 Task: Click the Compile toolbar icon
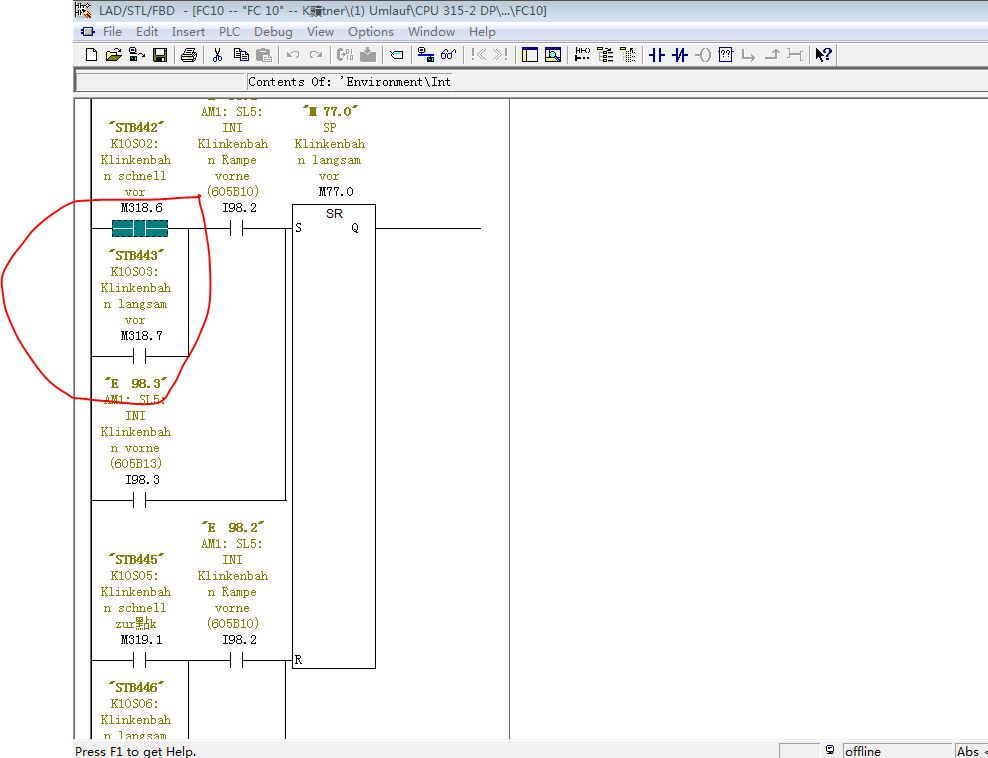(x=345, y=55)
